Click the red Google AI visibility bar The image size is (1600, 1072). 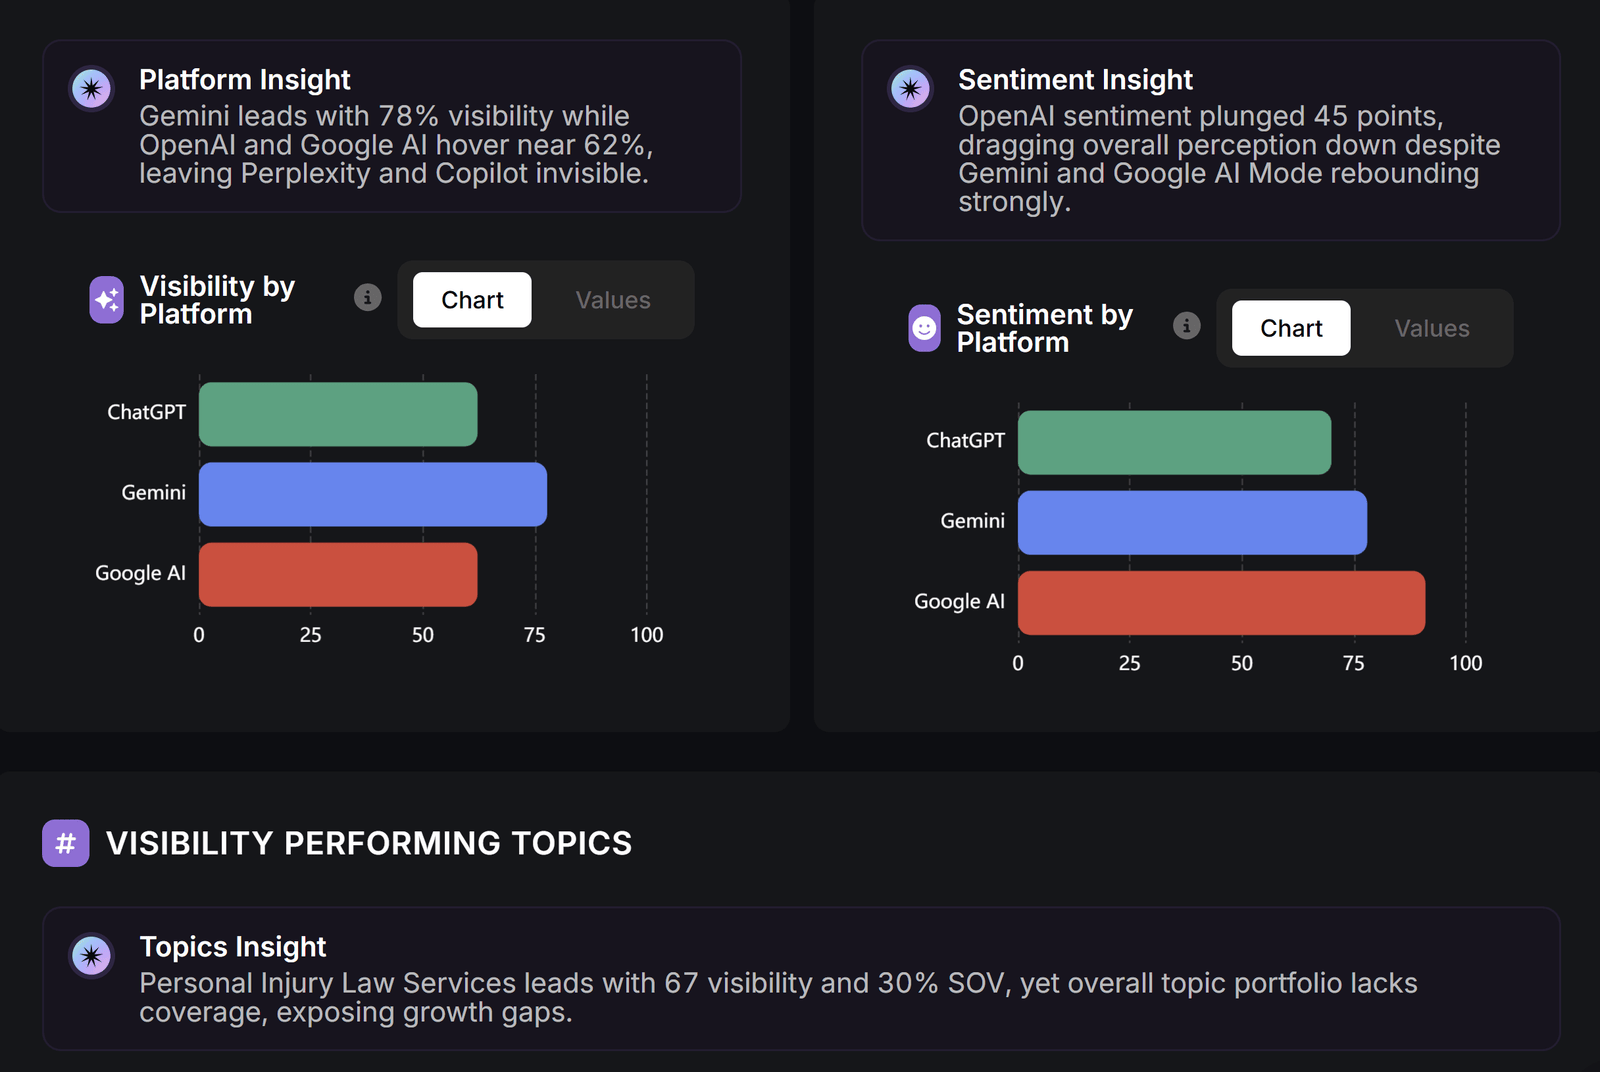(338, 575)
